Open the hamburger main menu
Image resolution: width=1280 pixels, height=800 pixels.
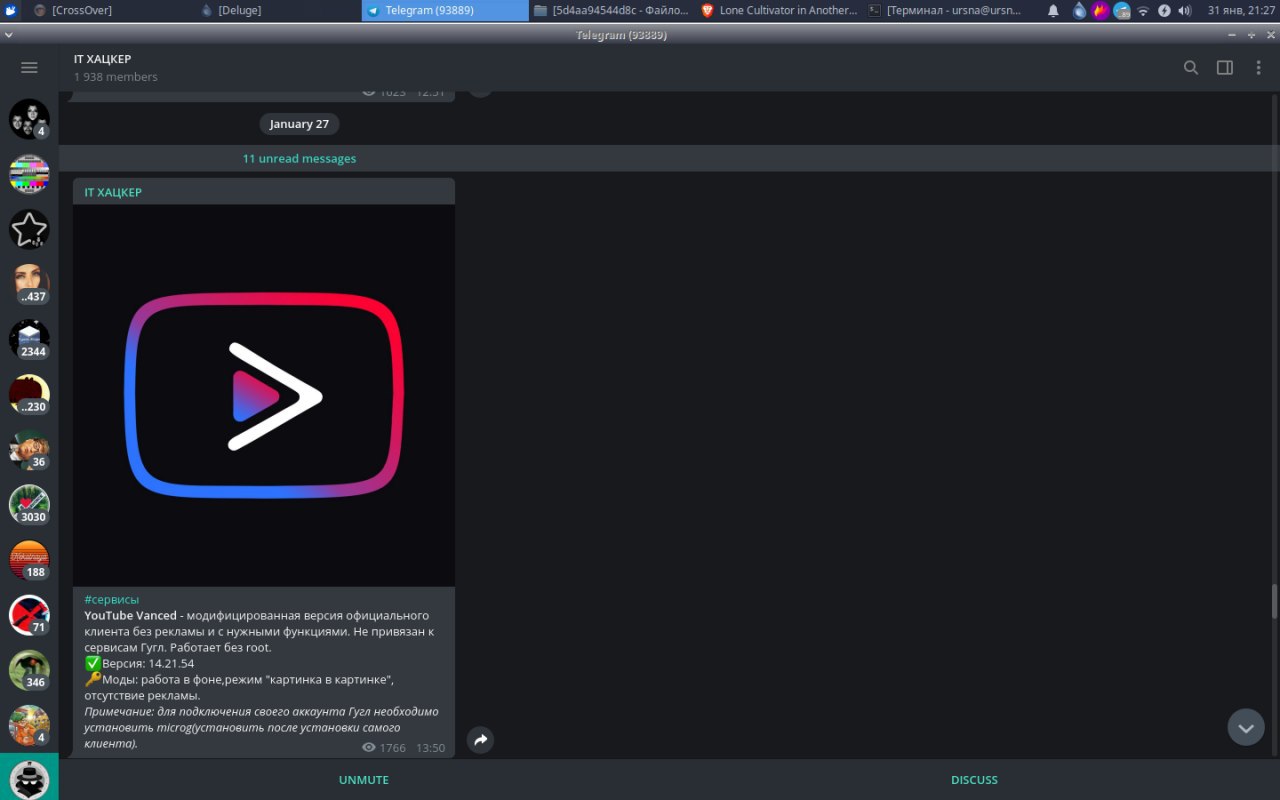pyautogui.click(x=29, y=67)
